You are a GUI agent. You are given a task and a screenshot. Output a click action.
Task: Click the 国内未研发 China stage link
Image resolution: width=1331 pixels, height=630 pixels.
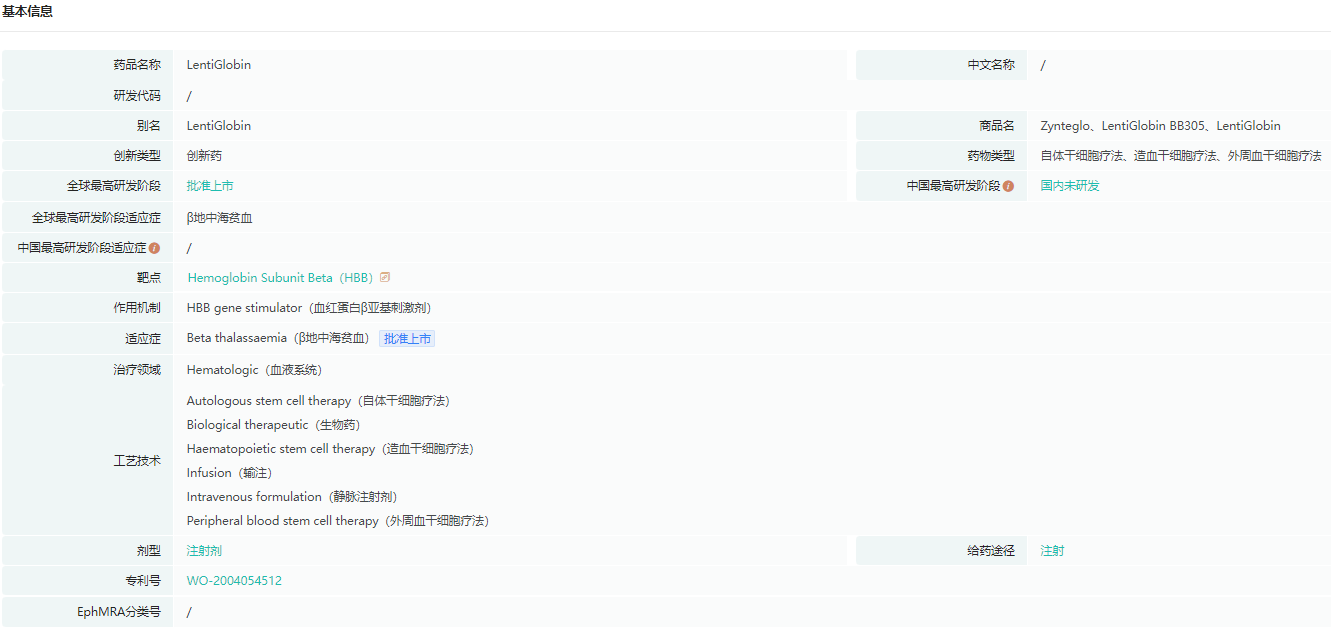point(1070,186)
